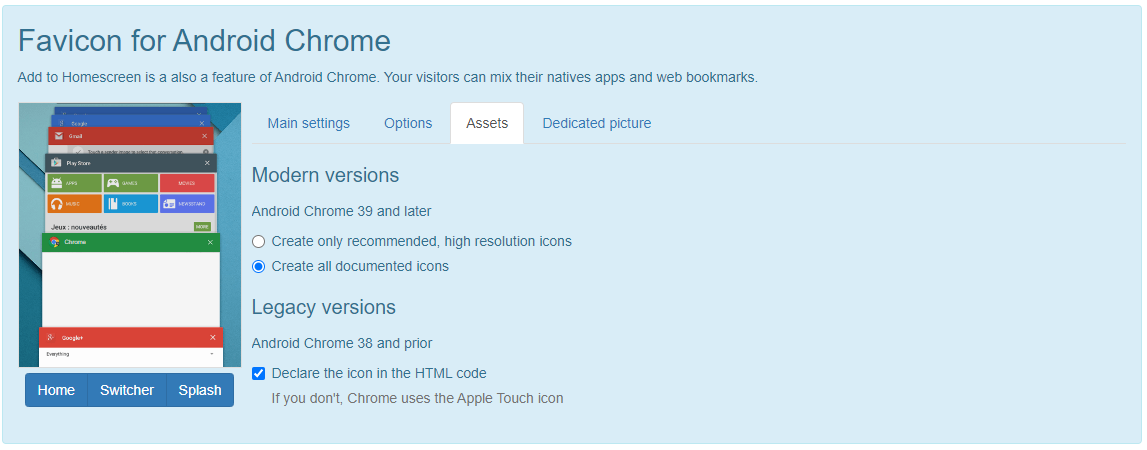This screenshot has width=1147, height=450.
Task: Click the blue Books tile in the preview
Action: tap(131, 203)
